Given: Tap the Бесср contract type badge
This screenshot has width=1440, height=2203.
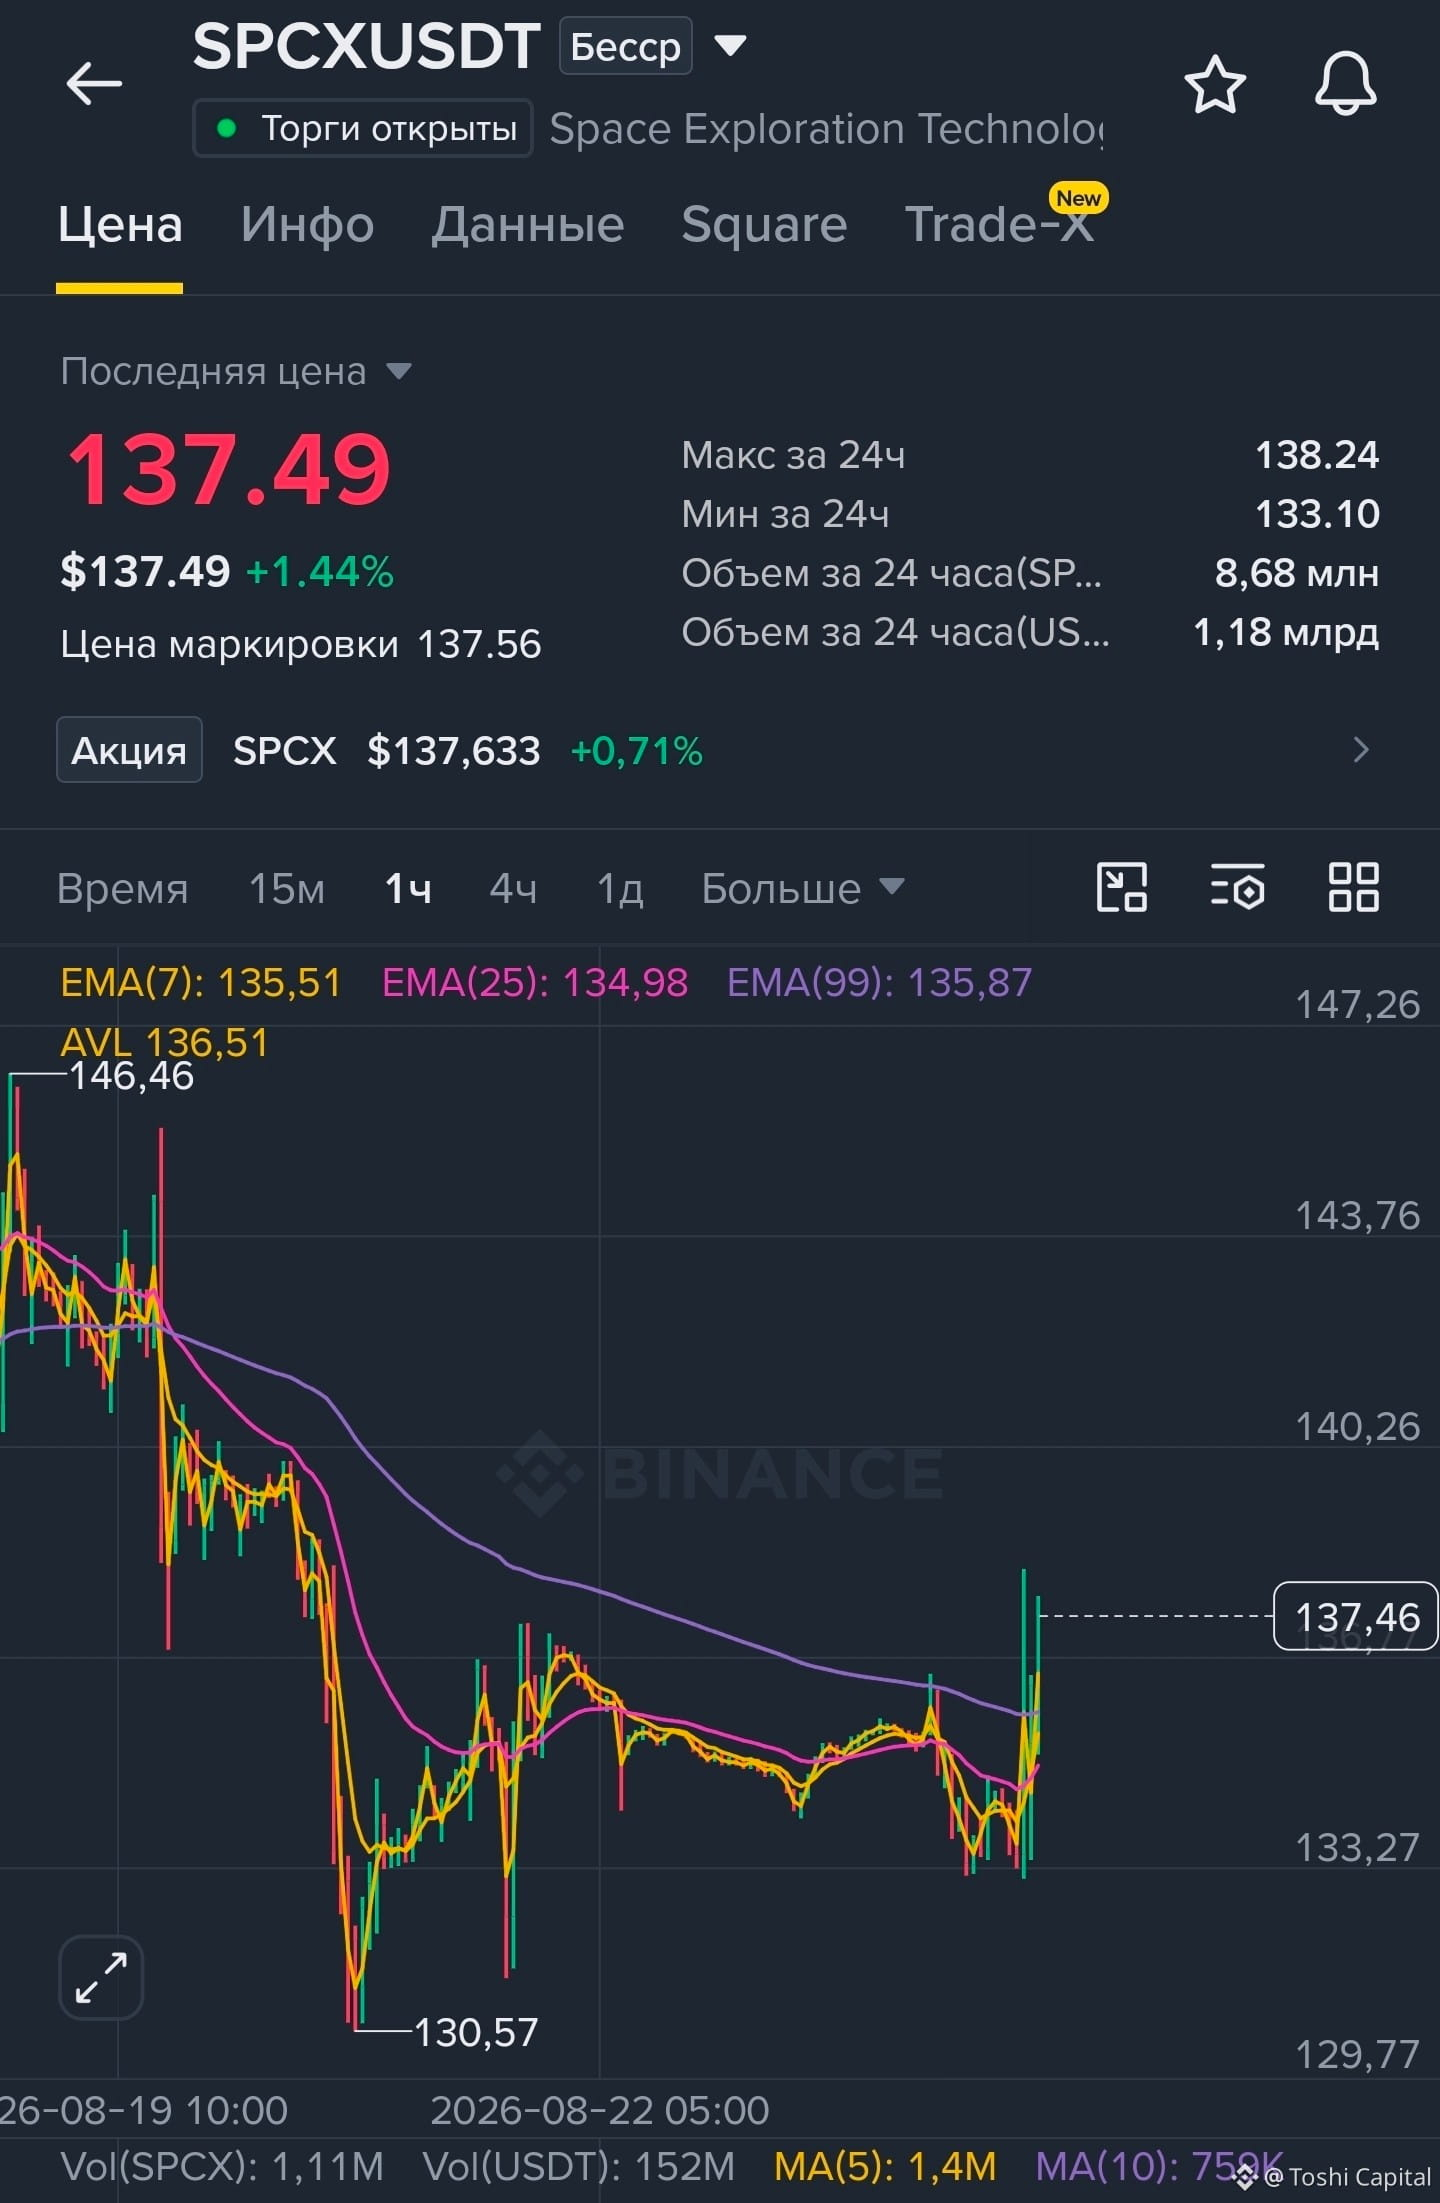Looking at the screenshot, I should 626,46.
